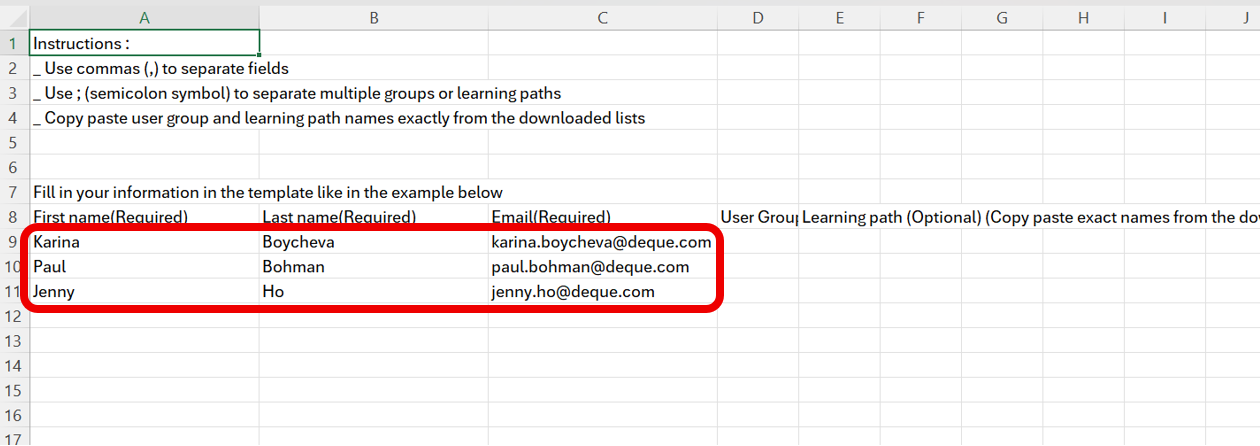Select the Bohman cell
1260x446 pixels.
(x=374, y=267)
